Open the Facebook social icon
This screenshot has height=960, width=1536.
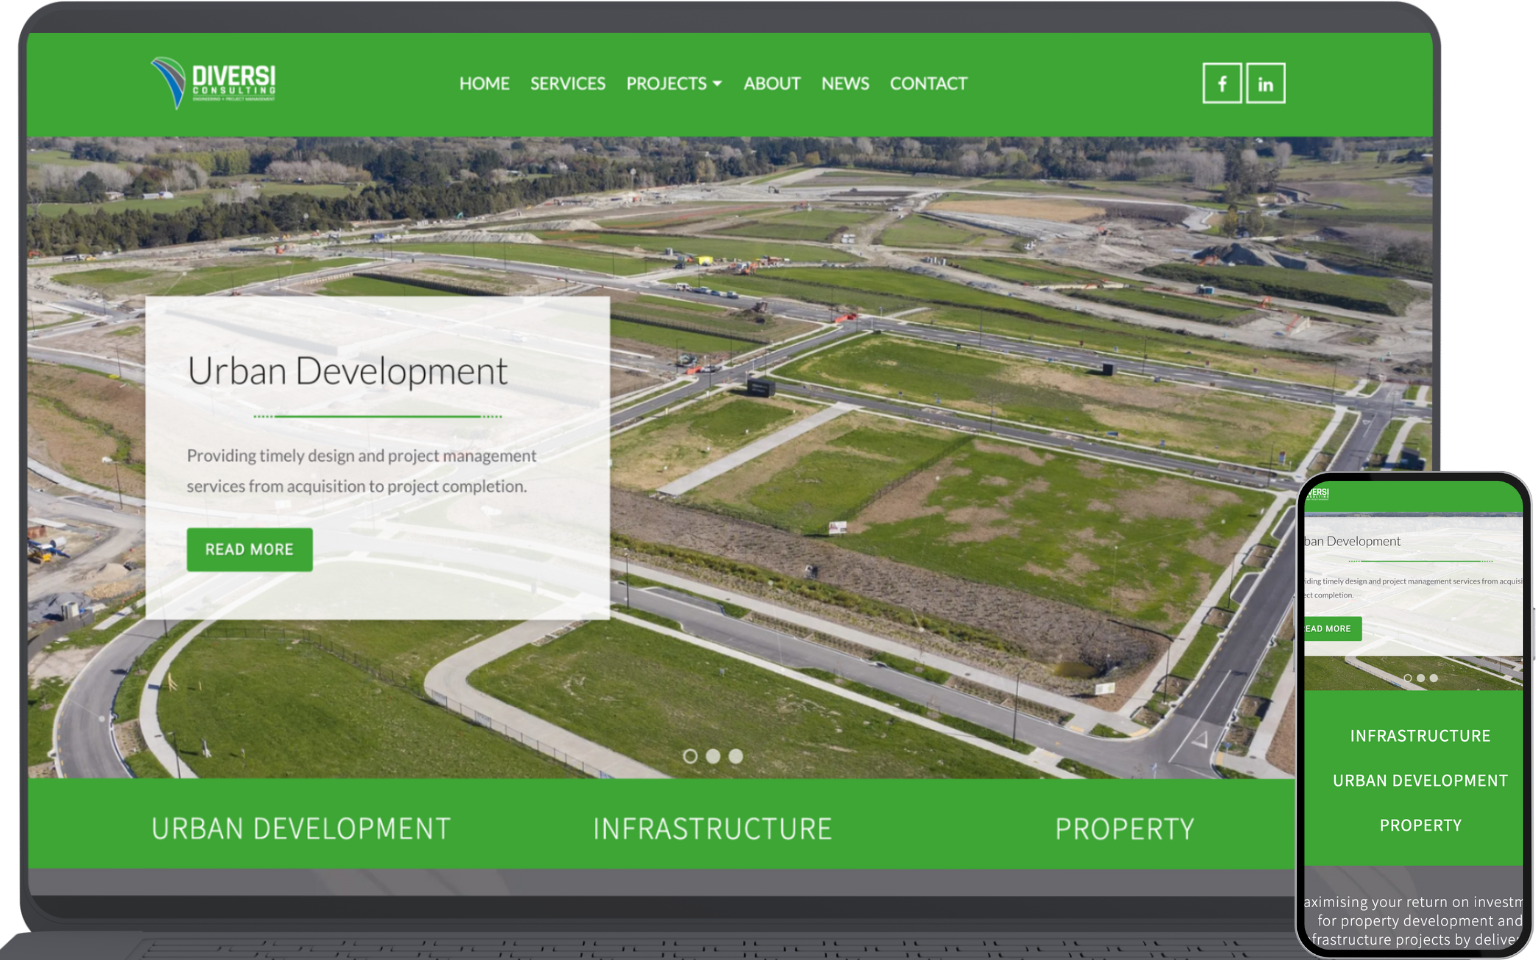pyautogui.click(x=1222, y=84)
